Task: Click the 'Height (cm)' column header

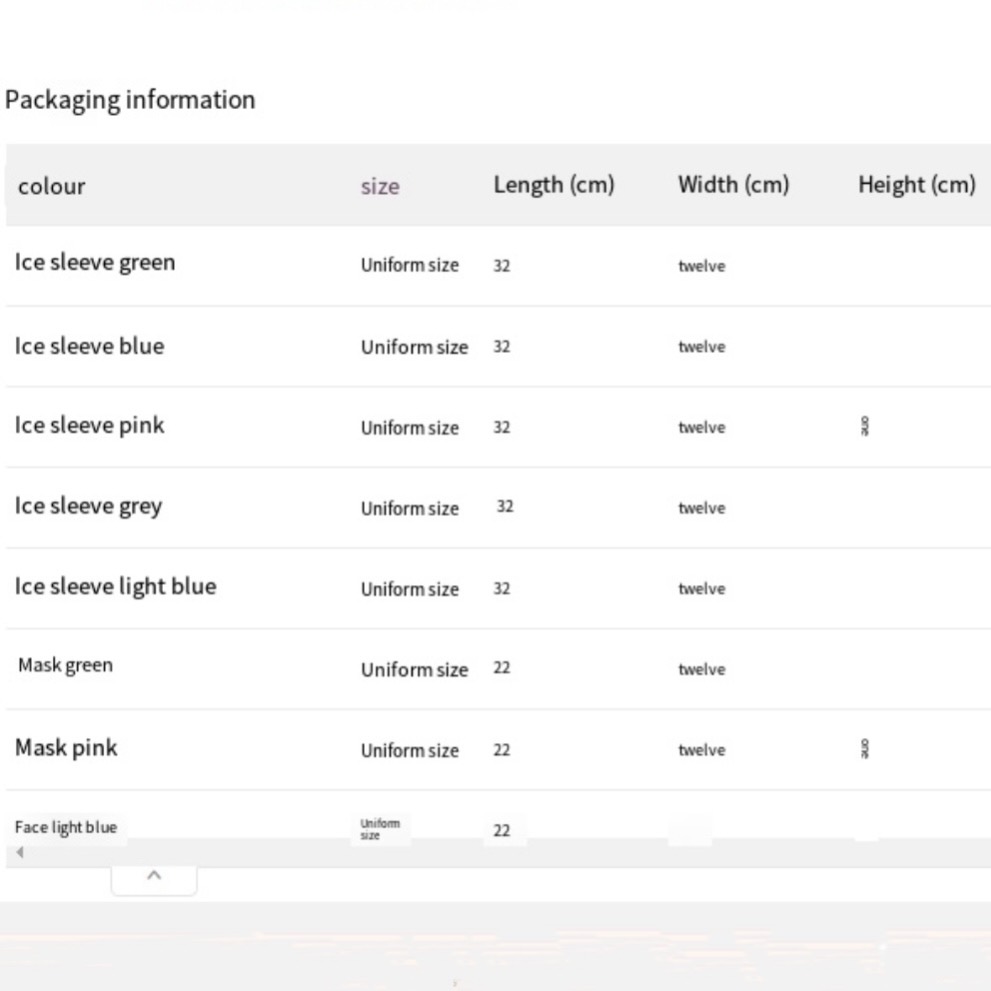Action: (x=916, y=185)
